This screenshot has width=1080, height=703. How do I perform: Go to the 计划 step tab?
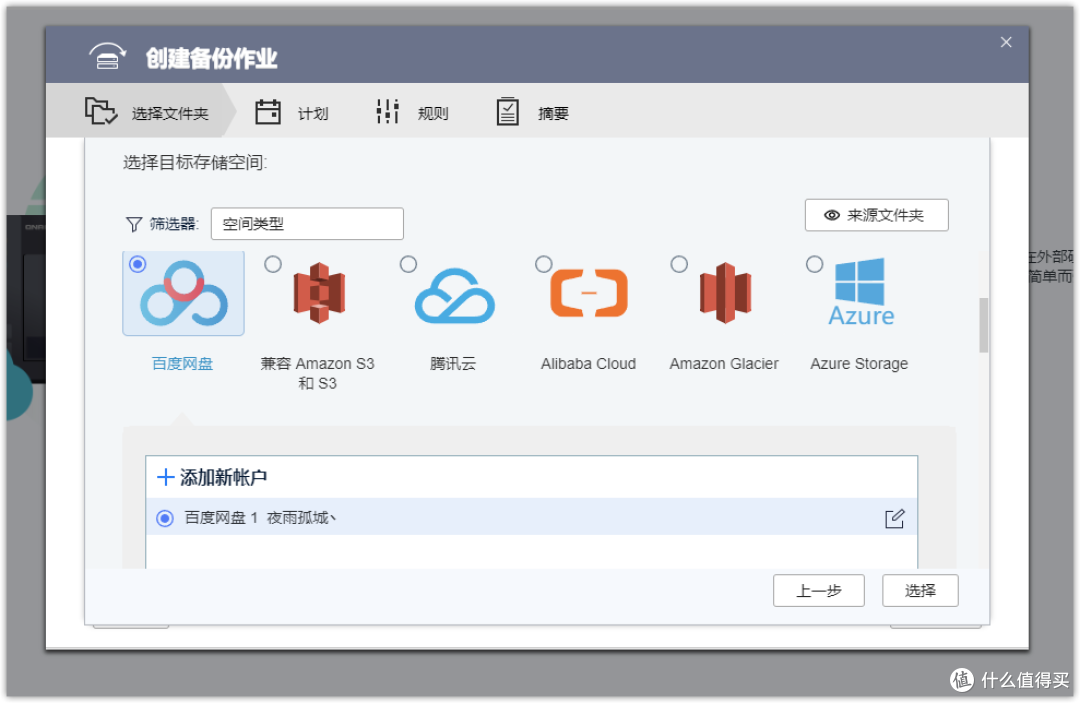pos(292,112)
